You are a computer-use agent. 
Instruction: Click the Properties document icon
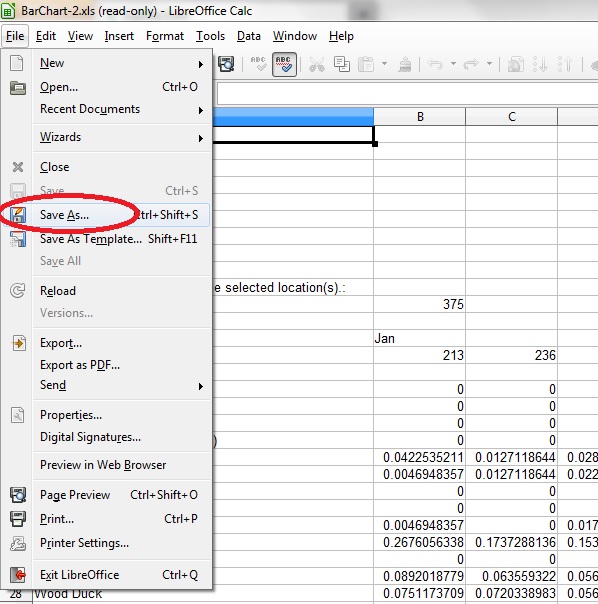18,415
